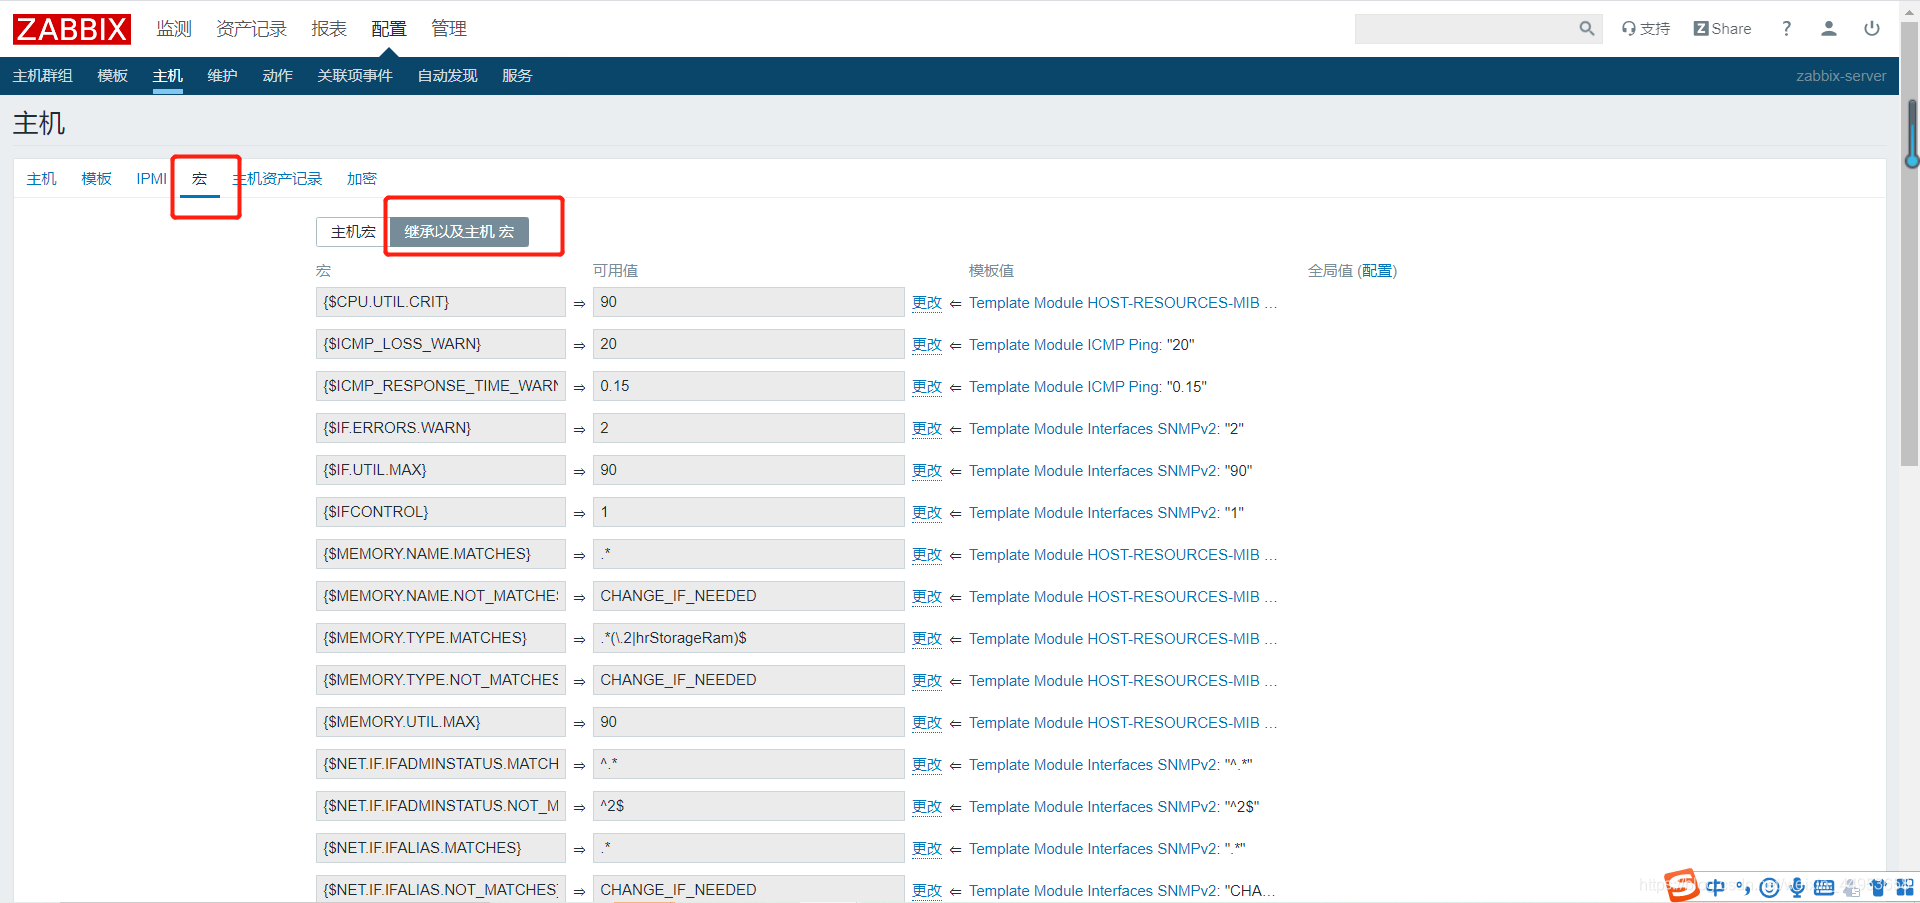Open the user profile icon
Screen dimensions: 1920x903
coord(1829,29)
